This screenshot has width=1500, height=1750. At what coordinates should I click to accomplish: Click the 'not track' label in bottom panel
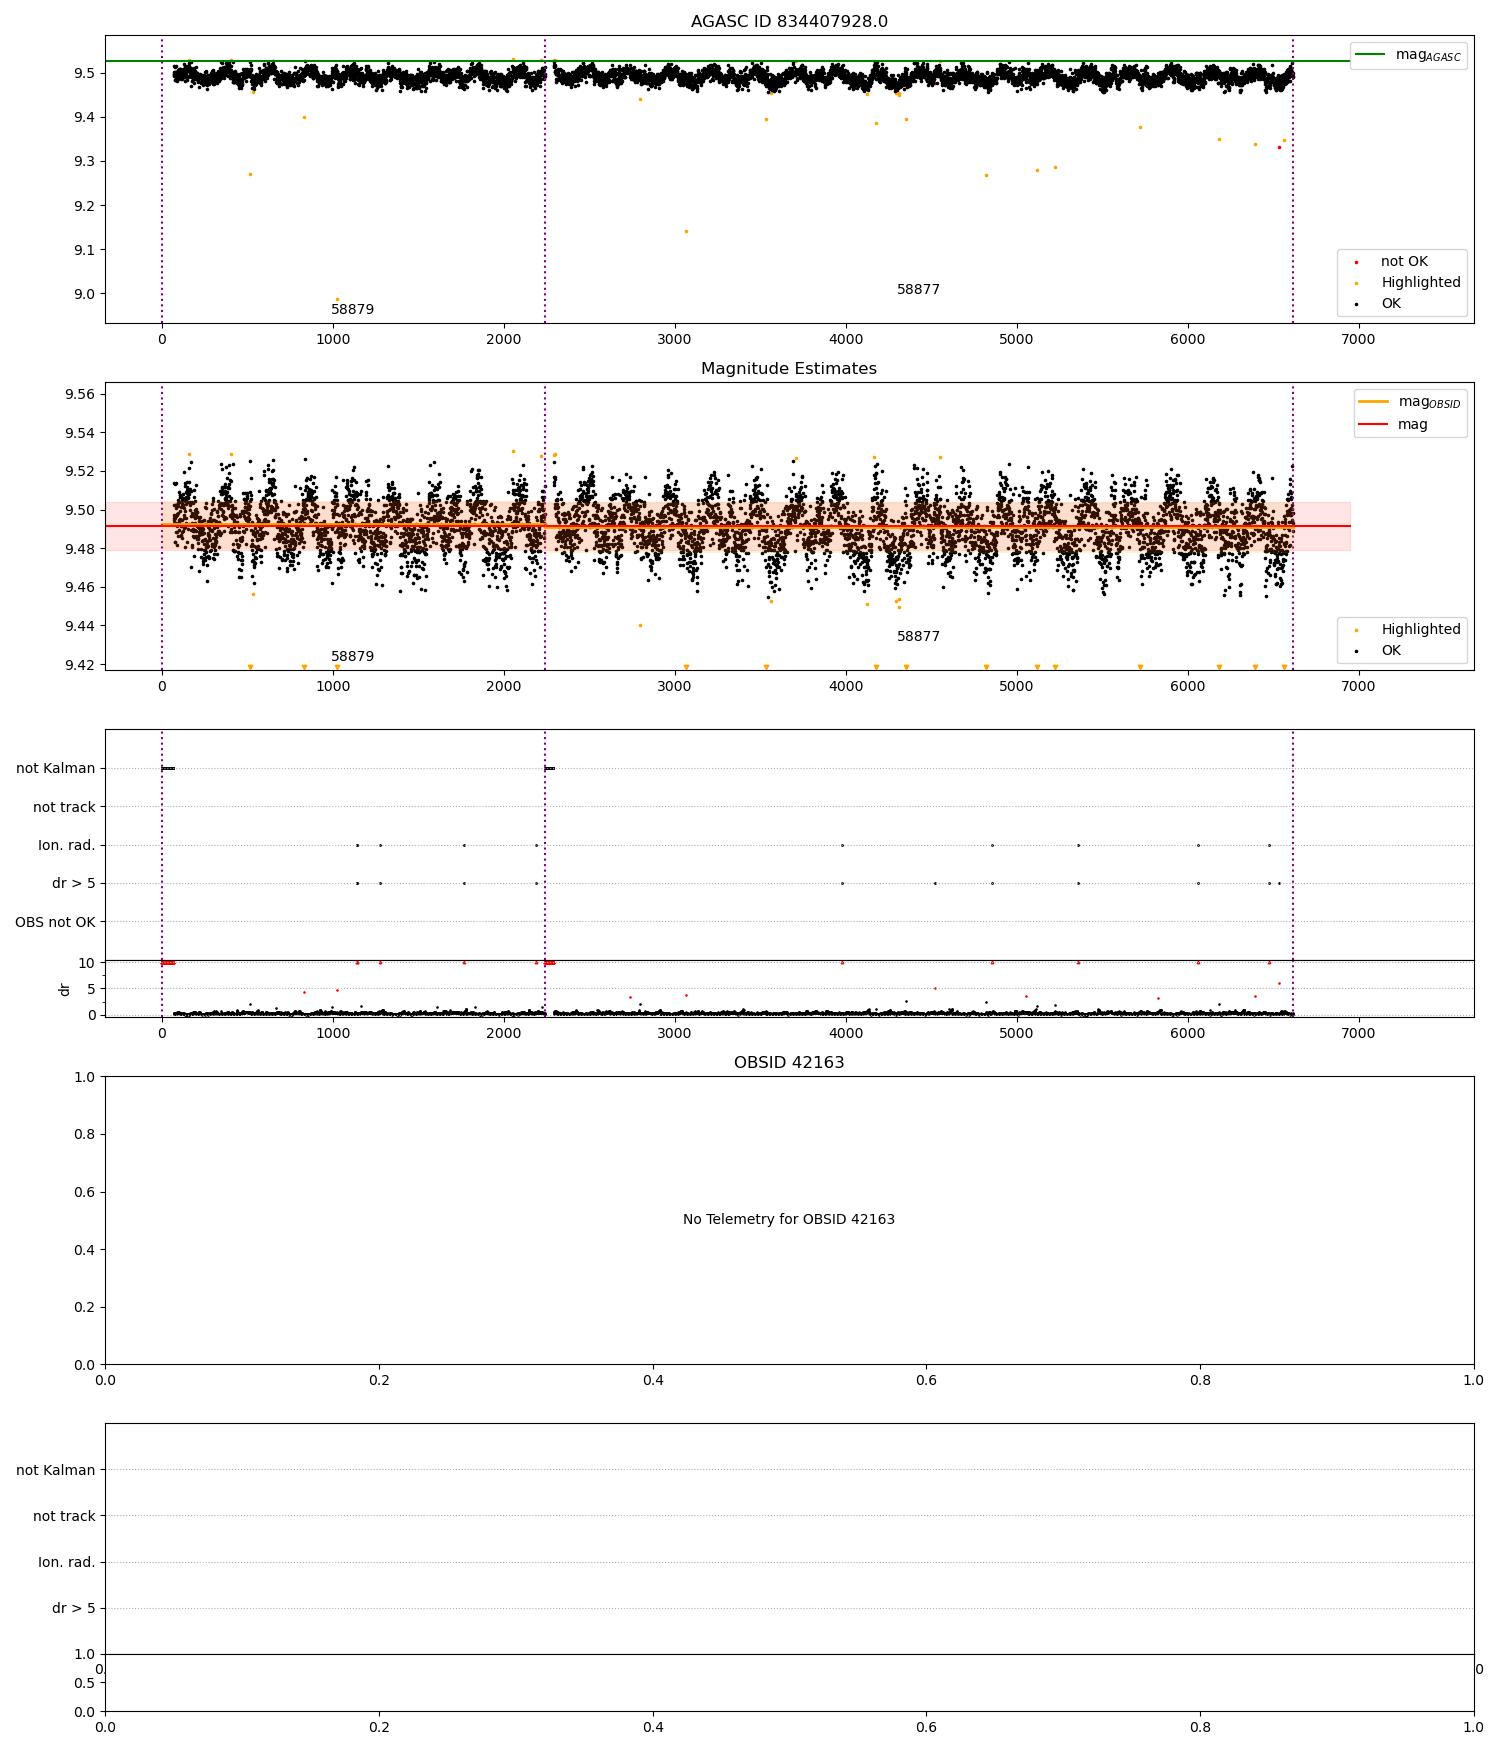[x=64, y=1516]
